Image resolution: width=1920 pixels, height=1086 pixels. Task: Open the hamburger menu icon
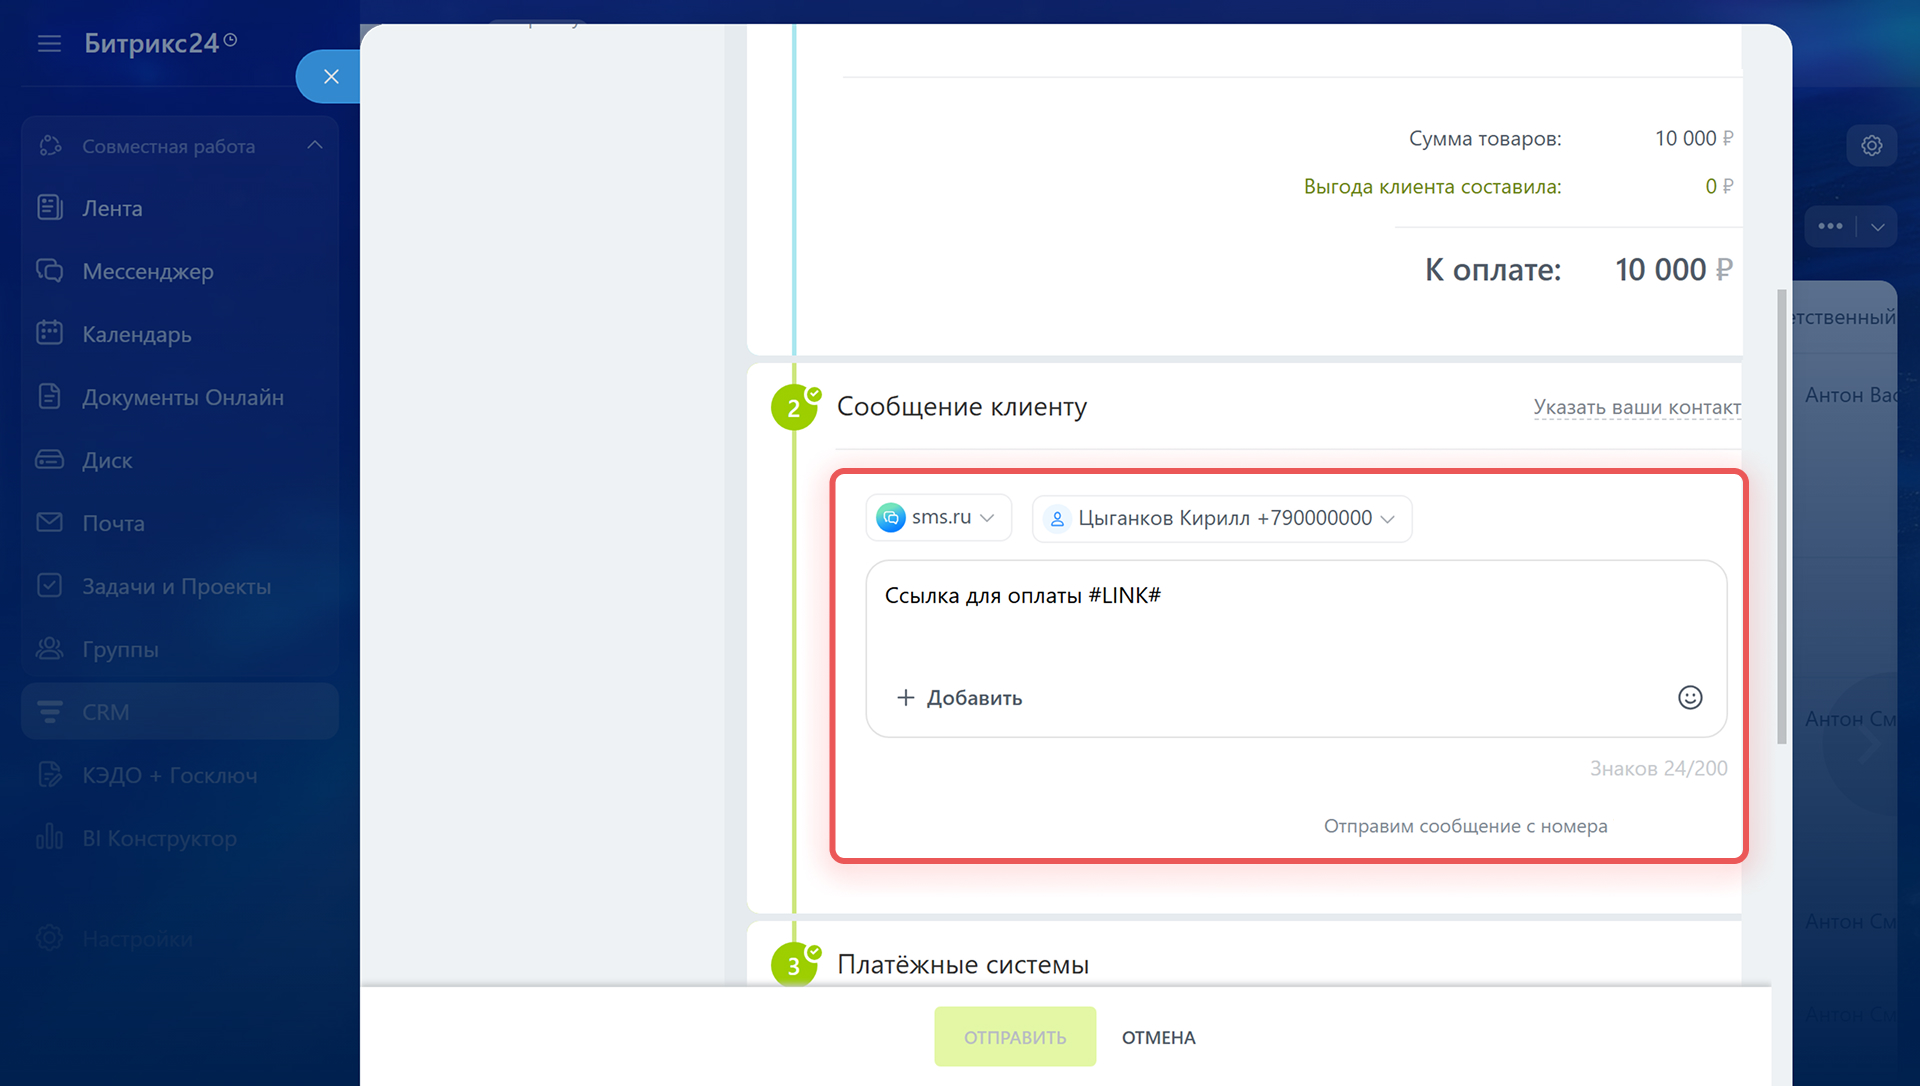coord(49,43)
